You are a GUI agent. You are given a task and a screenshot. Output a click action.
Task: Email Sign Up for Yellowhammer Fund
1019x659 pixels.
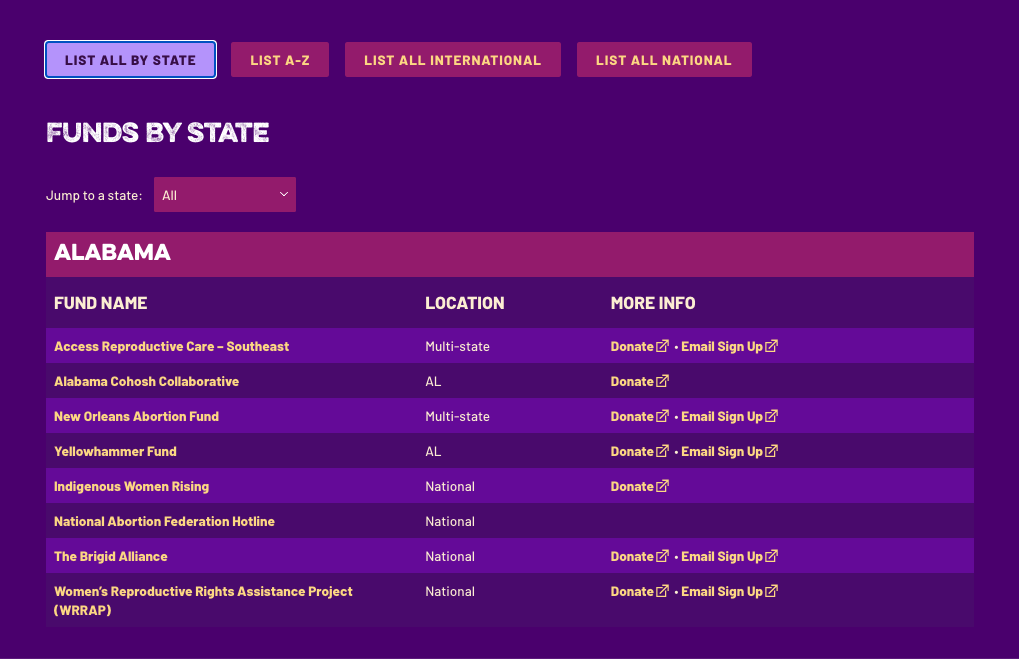(x=729, y=452)
